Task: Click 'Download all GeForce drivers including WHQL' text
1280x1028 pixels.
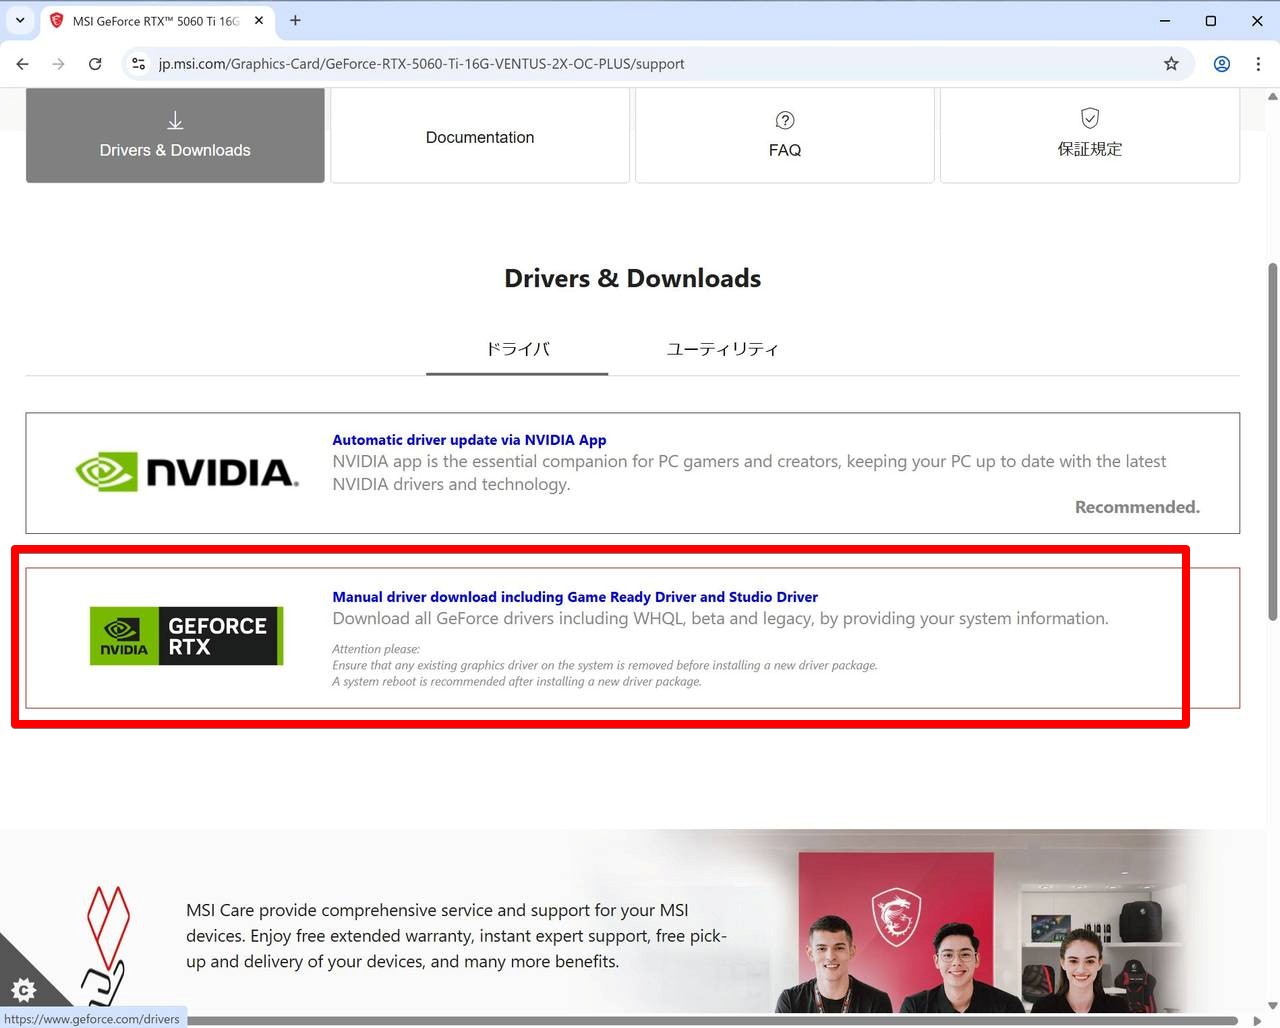Action: tap(720, 619)
